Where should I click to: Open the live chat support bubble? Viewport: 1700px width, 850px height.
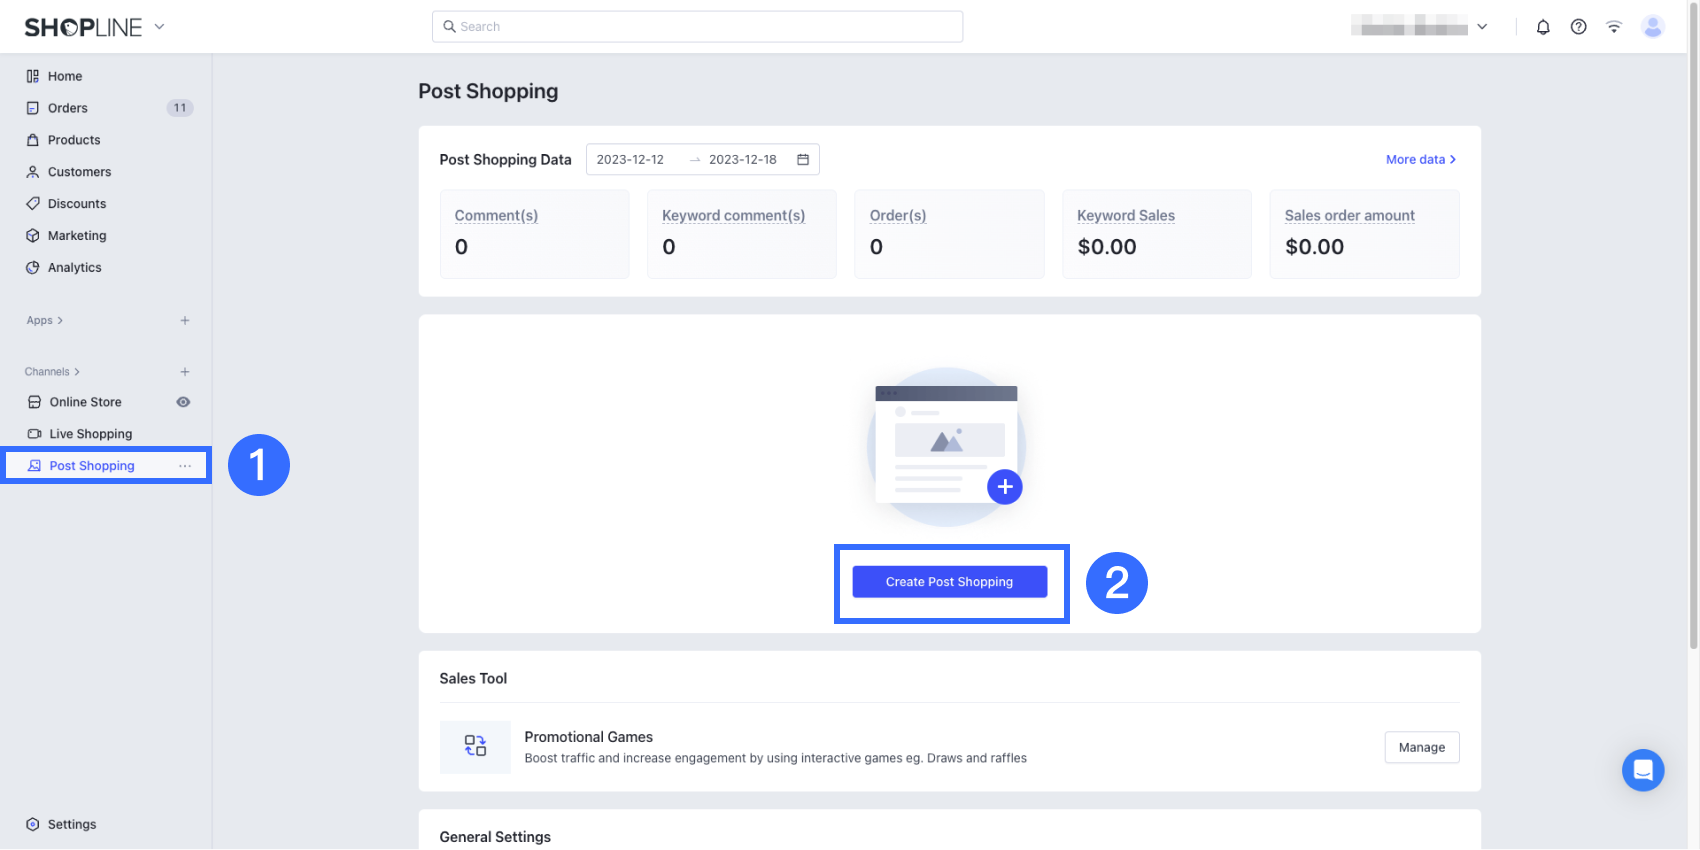click(1643, 770)
